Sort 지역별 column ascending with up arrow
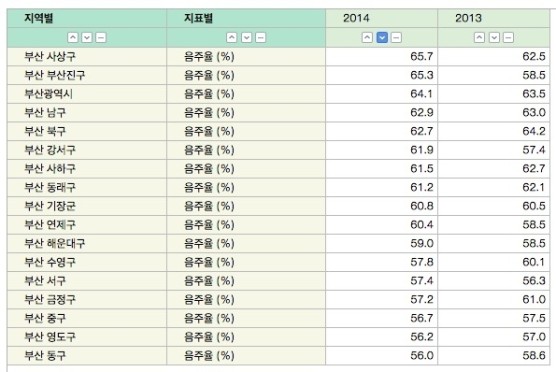This screenshot has width=556, height=372. click(73, 38)
